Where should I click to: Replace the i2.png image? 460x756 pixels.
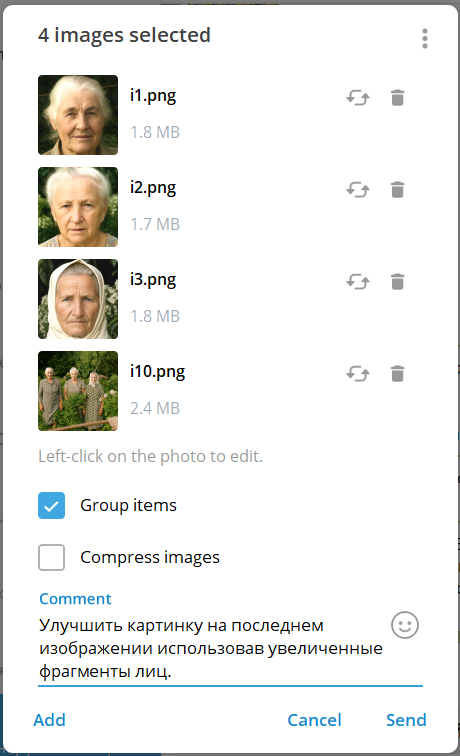click(x=358, y=190)
